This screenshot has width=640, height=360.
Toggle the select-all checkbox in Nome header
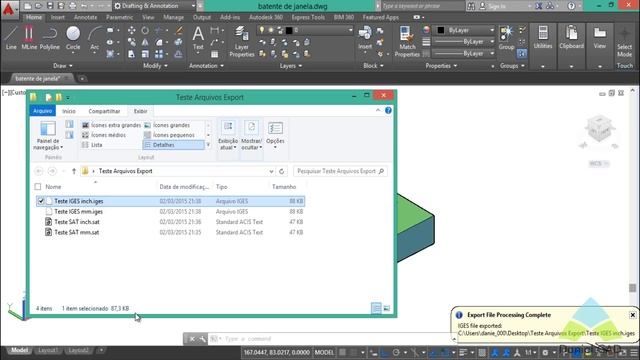(38, 187)
